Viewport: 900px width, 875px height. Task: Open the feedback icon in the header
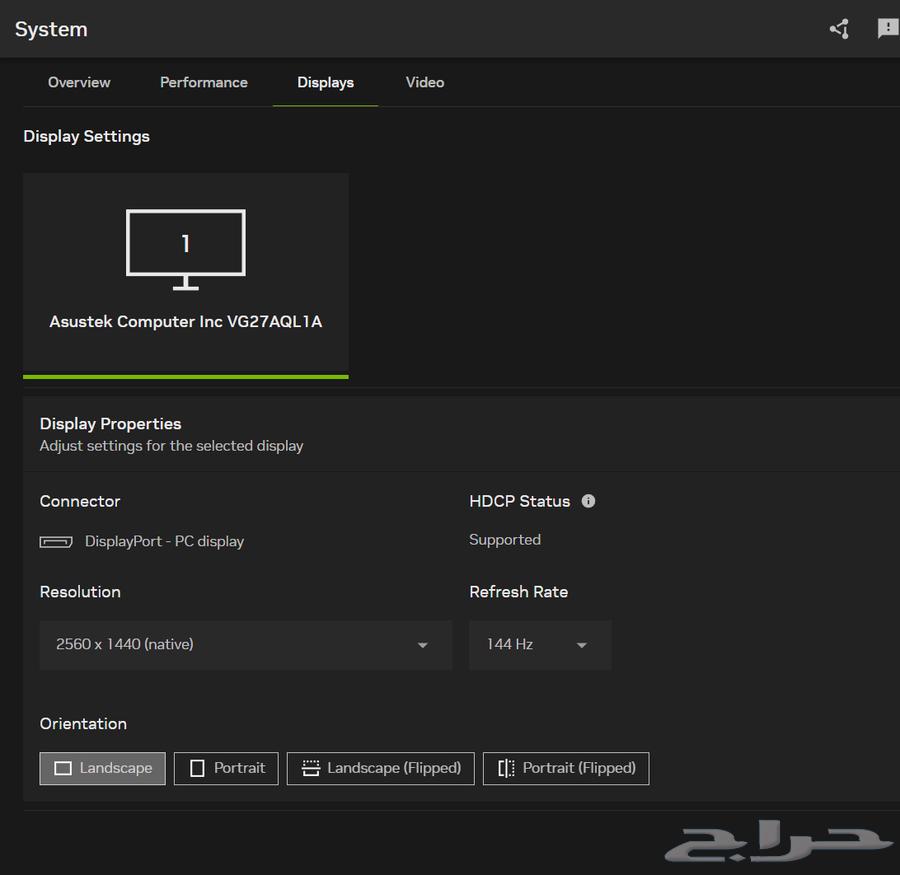coord(888,28)
